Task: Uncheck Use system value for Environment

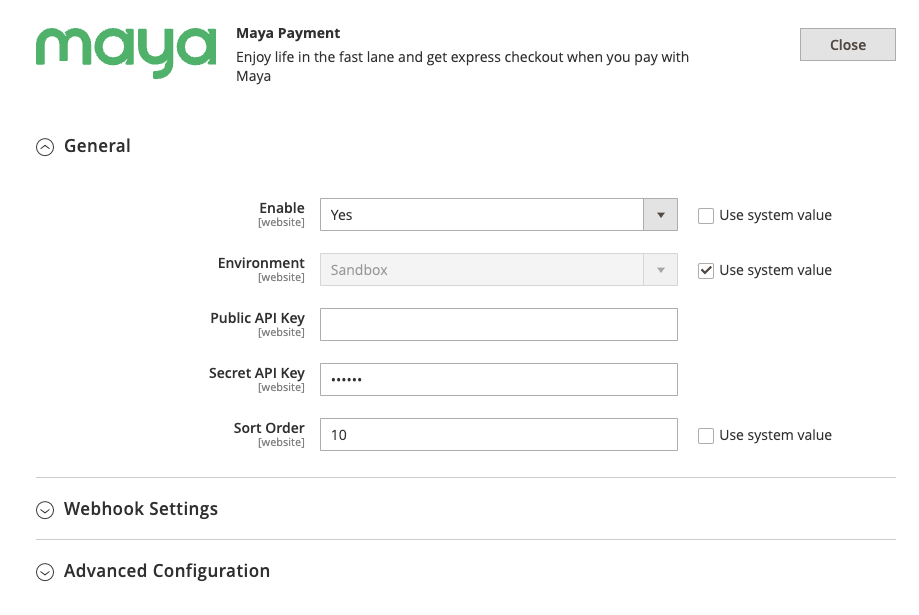Action: pyautogui.click(x=706, y=270)
